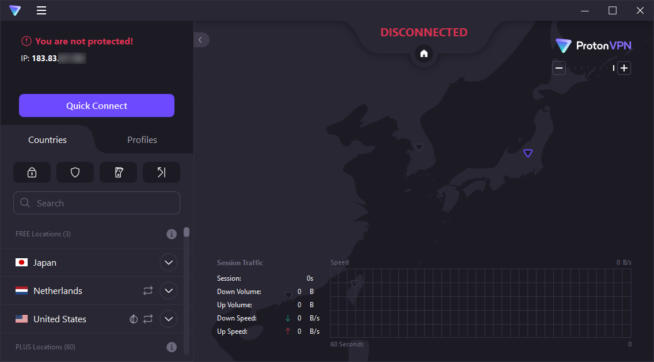Expand the Netherlands server list
This screenshot has width=654, height=362.
[x=169, y=291]
